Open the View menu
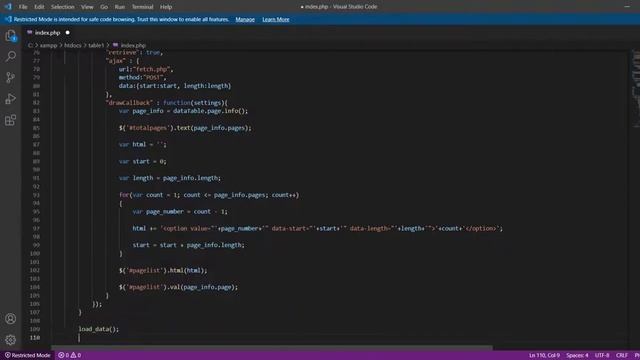The height and width of the screenshot is (360, 640). (87, 7)
